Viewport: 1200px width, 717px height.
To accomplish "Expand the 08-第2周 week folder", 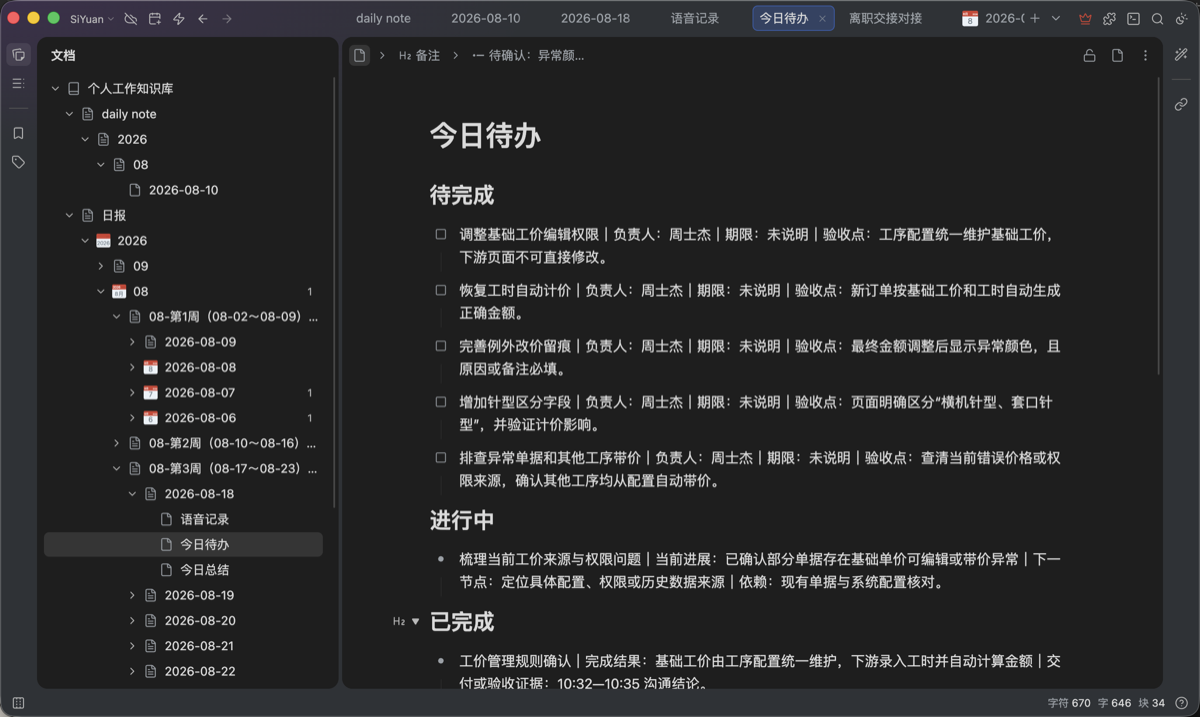I will pyautogui.click(x=117, y=443).
